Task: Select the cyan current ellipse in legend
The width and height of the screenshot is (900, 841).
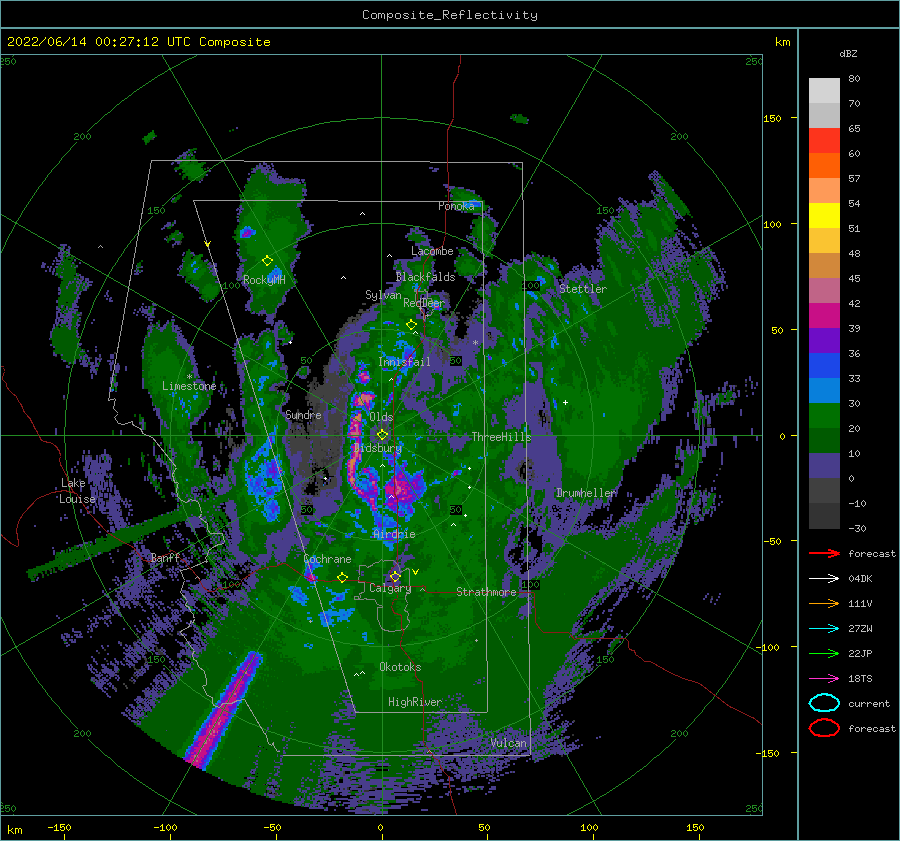Action: click(x=824, y=703)
